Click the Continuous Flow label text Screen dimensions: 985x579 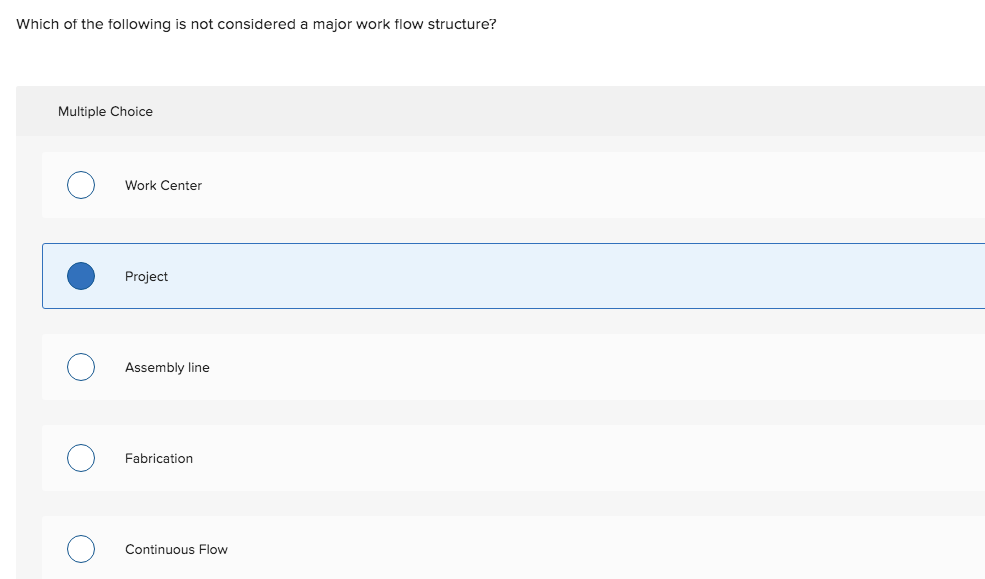coord(176,549)
